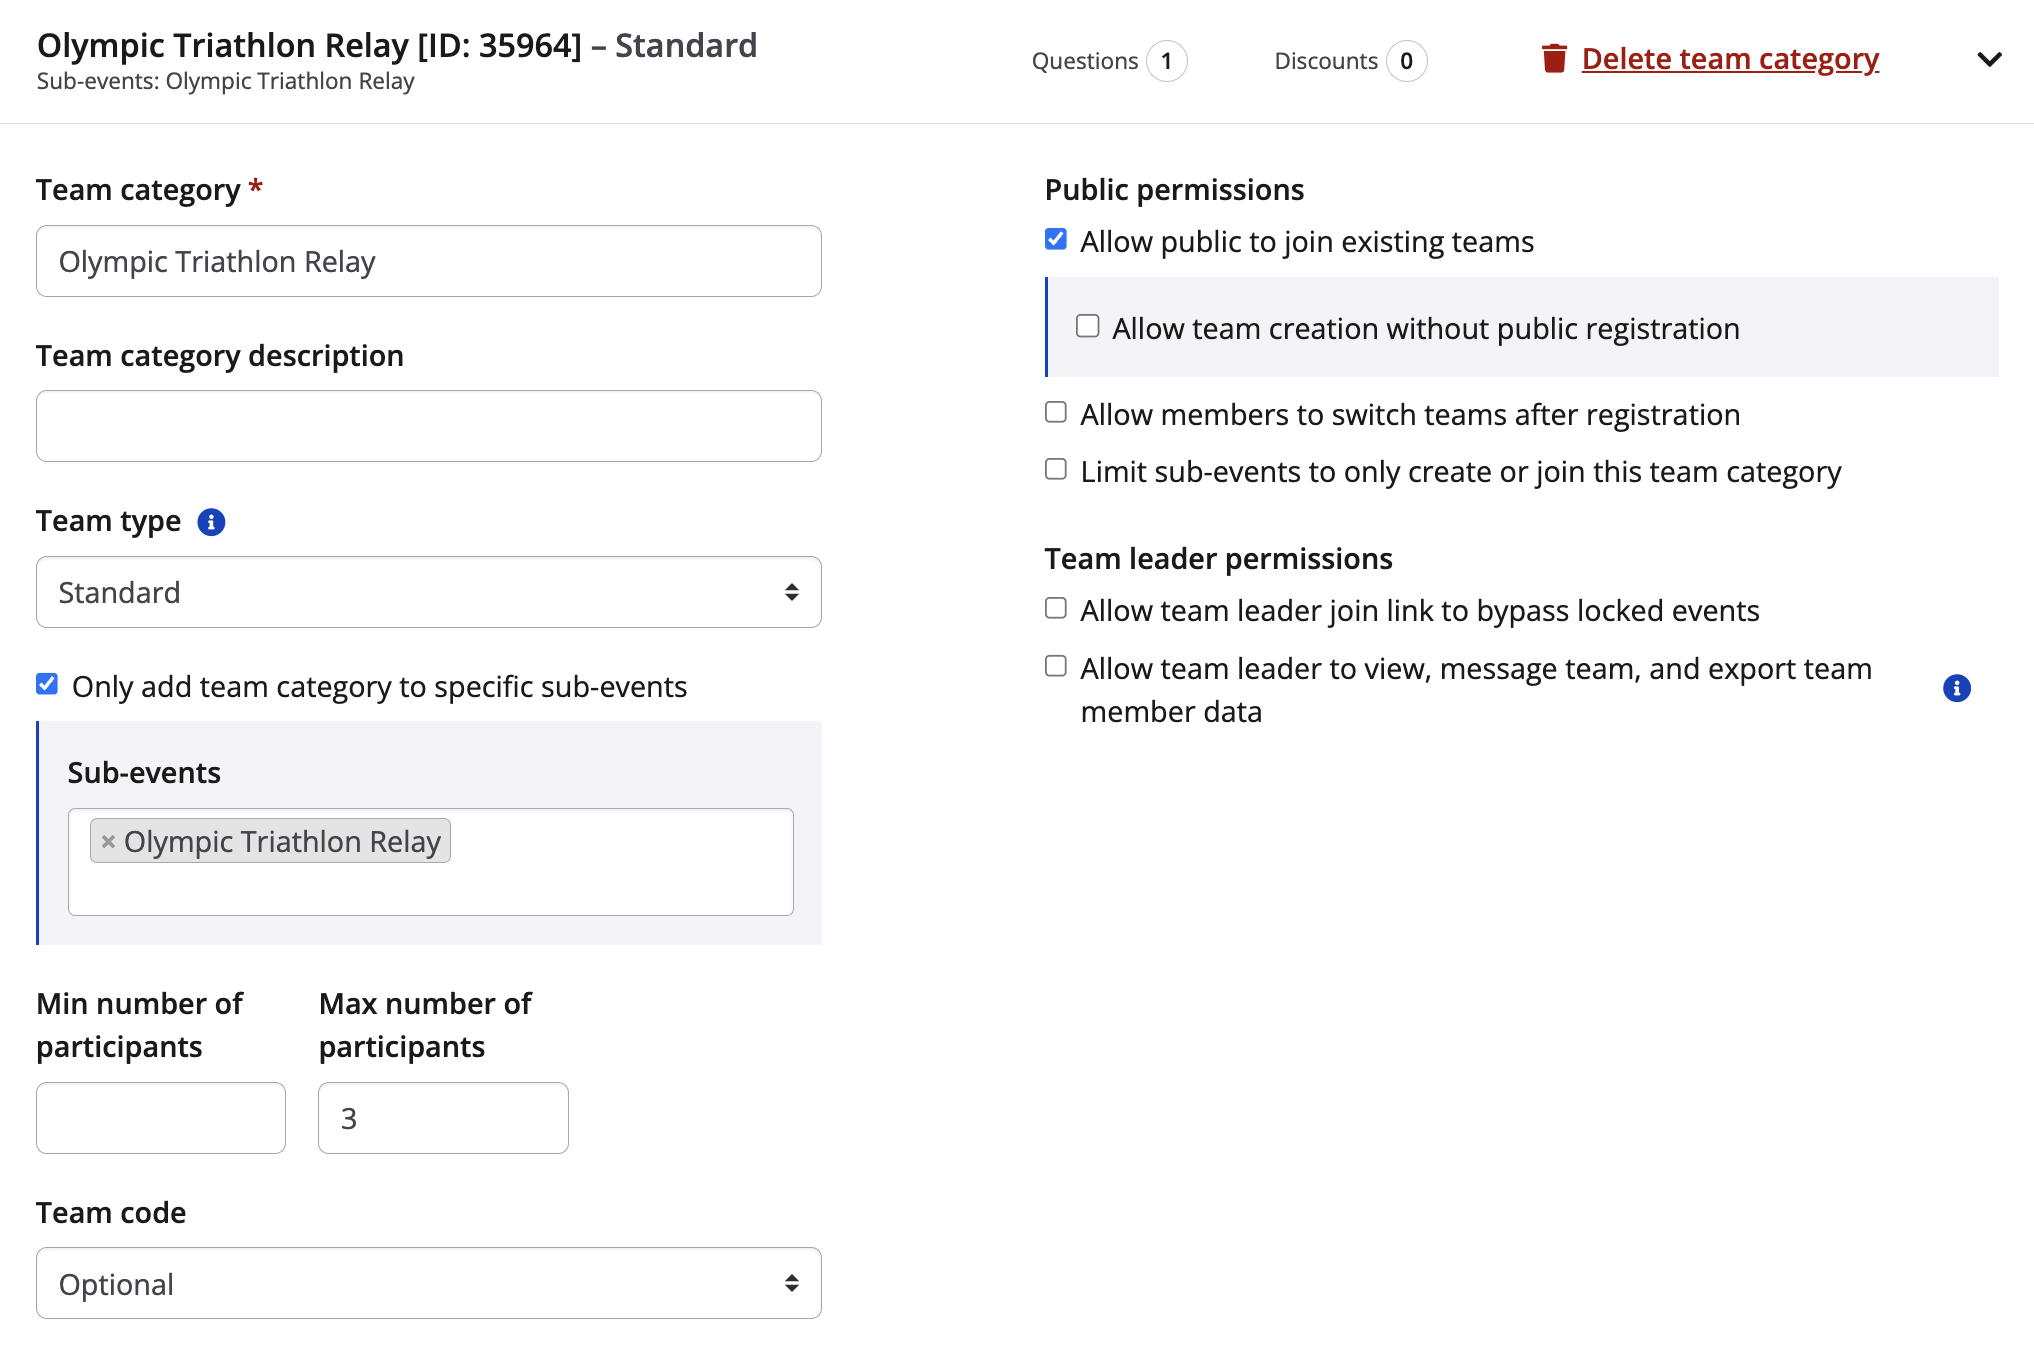Uncheck Only add team category to specific sub-events

(x=47, y=685)
